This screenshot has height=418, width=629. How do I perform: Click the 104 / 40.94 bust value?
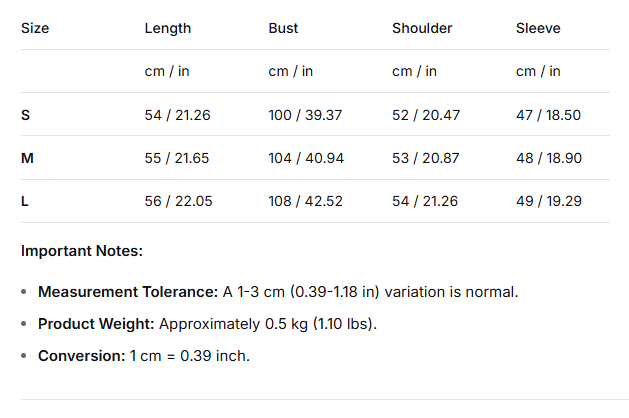click(305, 158)
